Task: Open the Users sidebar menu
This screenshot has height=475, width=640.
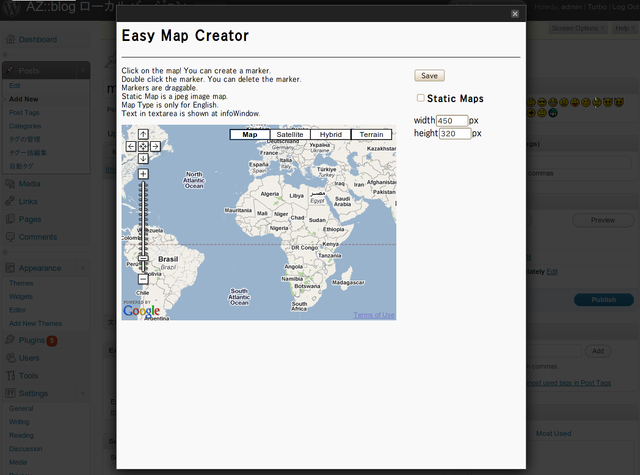Action: 29,358
